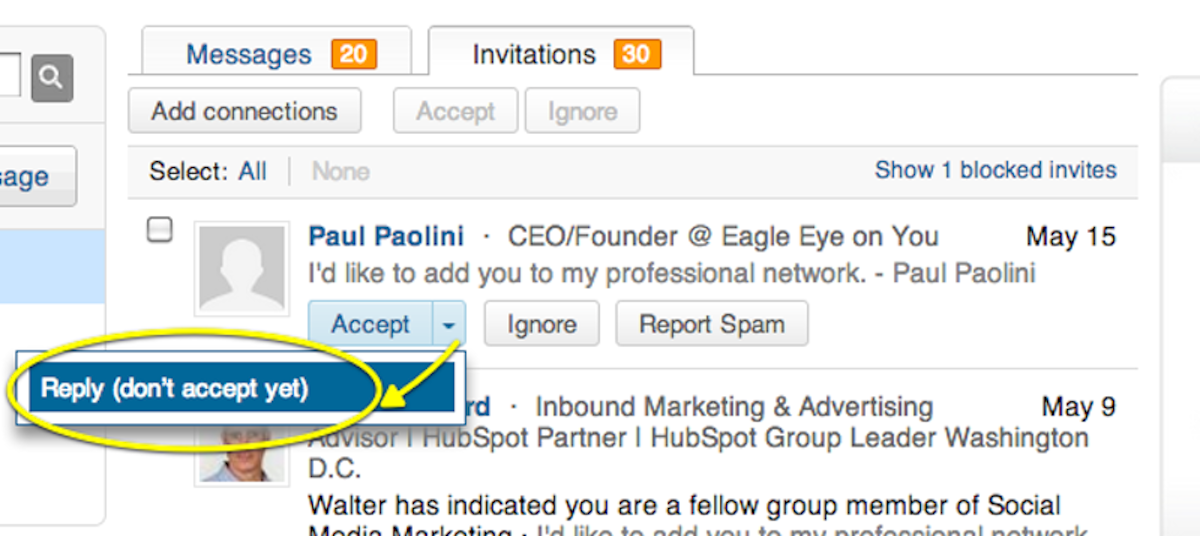Ignore Paul Paolini's invitation
Screen dimensions: 1200x536
pos(542,325)
